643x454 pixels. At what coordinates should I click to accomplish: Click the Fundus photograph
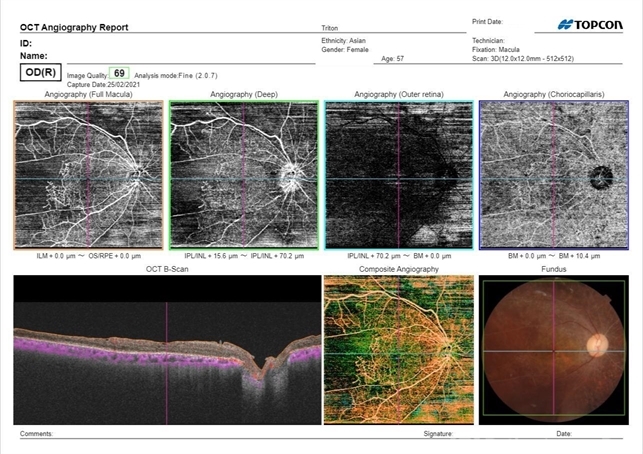click(x=553, y=347)
